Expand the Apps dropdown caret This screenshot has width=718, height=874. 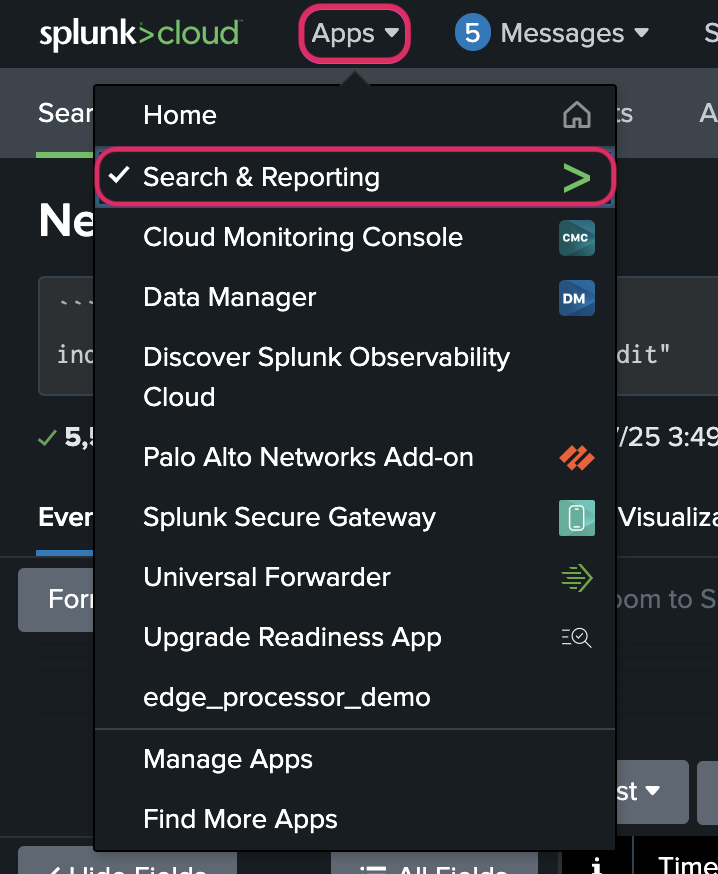[389, 33]
